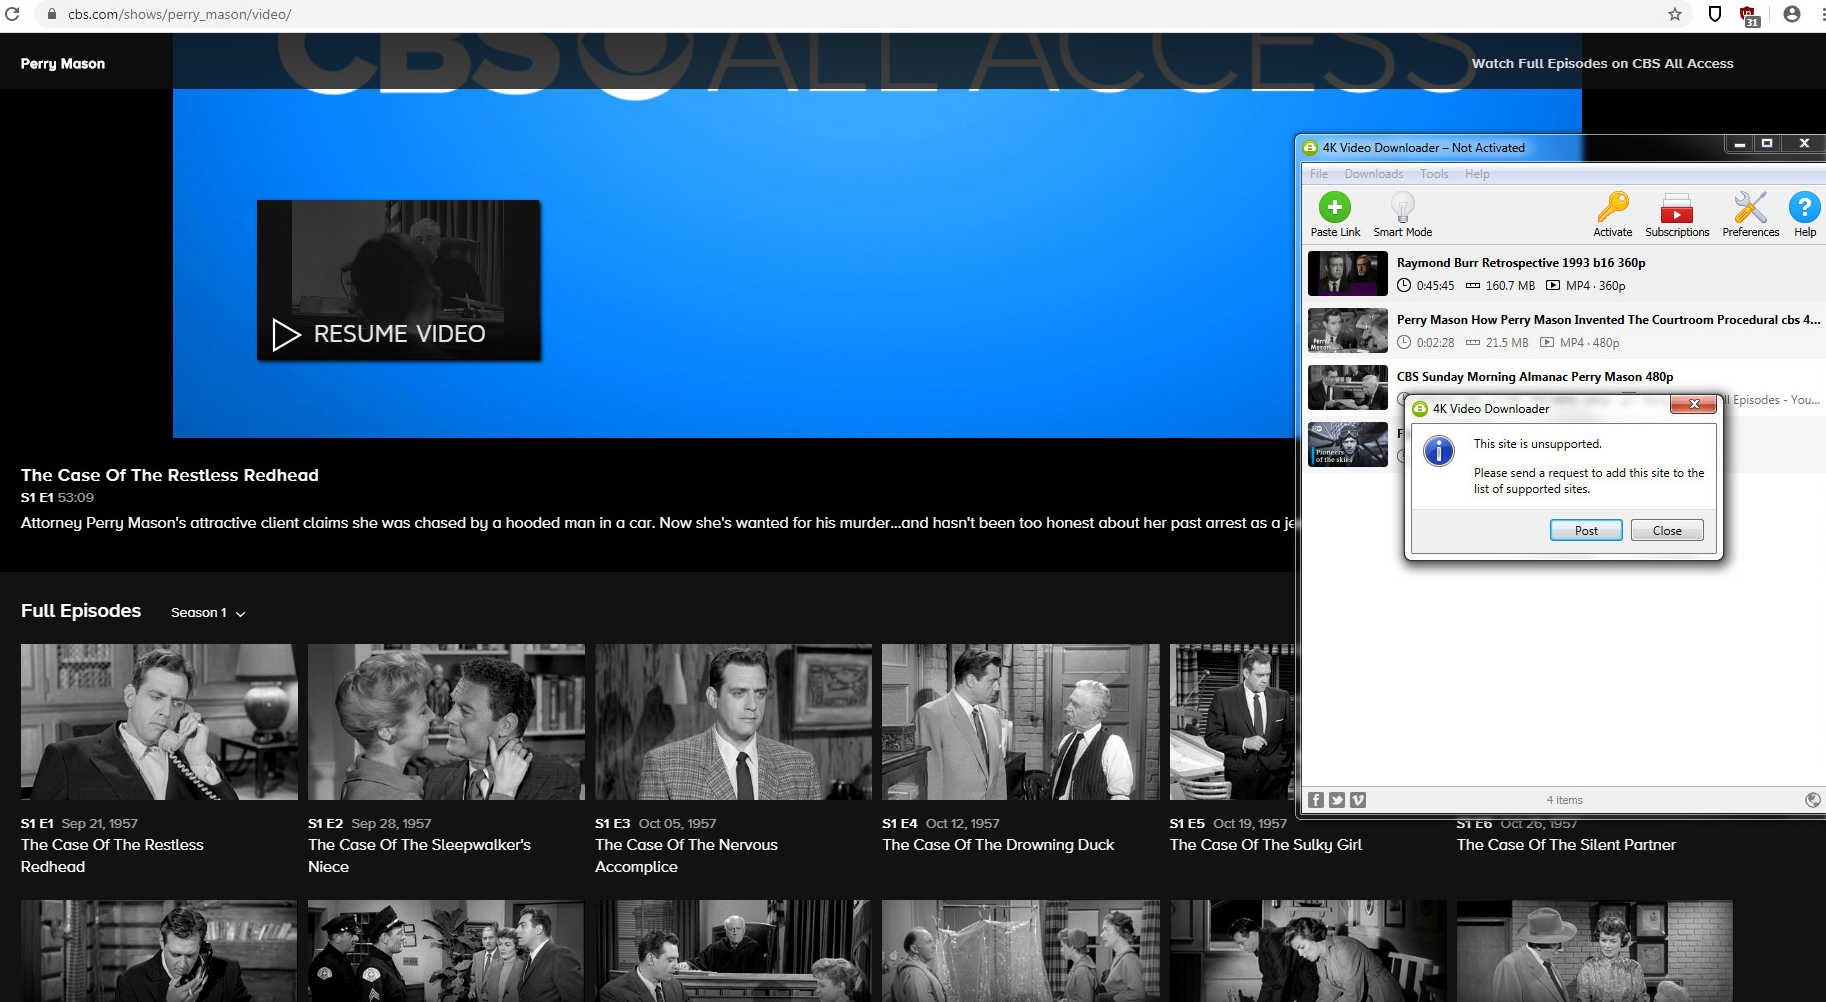Viewport: 1826px width, 1002px height.
Task: Toggle Smart Mode lightbulb icon
Action: [1402, 208]
